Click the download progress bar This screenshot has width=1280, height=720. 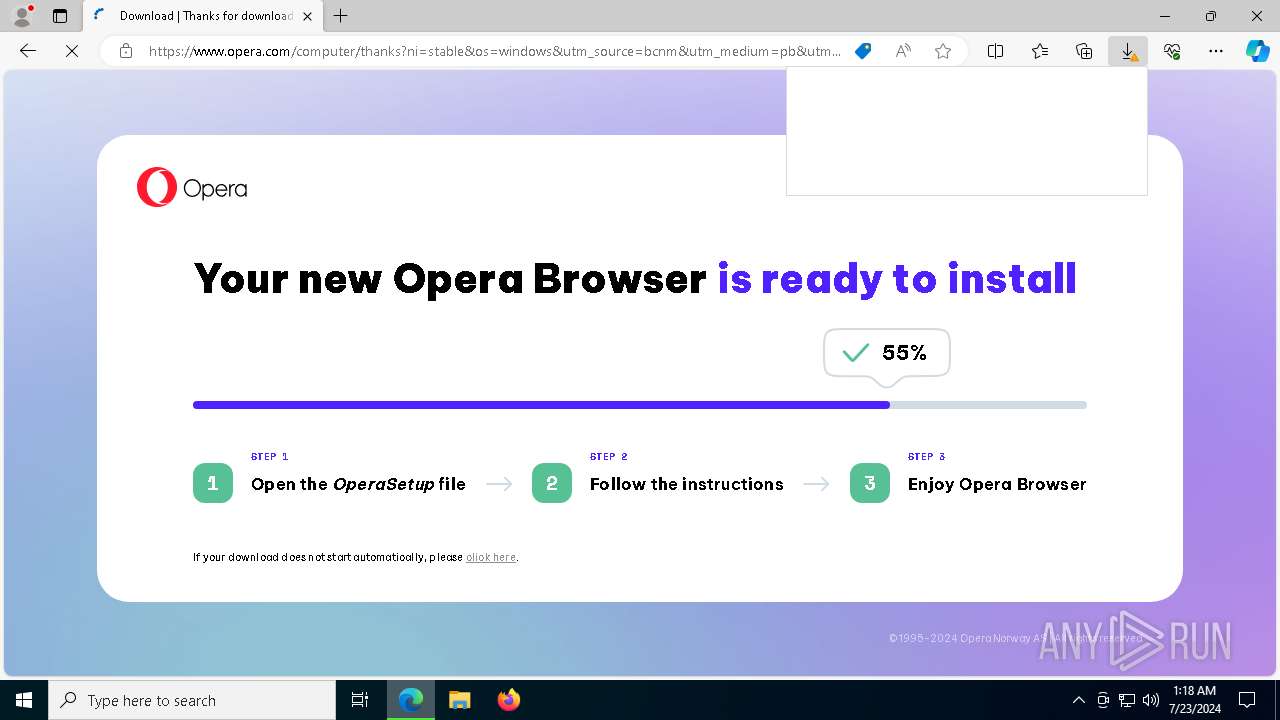(640, 405)
